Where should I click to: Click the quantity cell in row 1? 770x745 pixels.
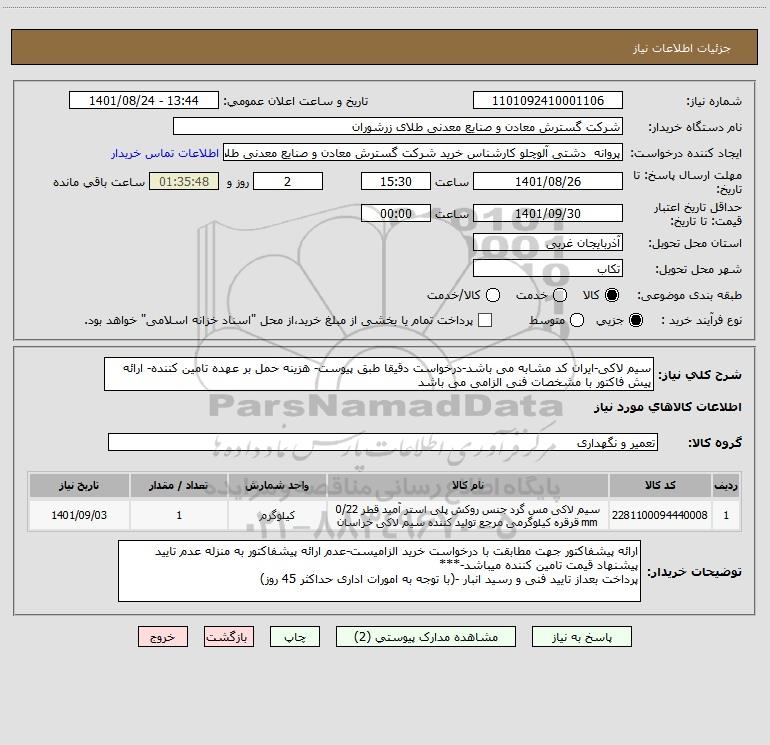[179, 515]
